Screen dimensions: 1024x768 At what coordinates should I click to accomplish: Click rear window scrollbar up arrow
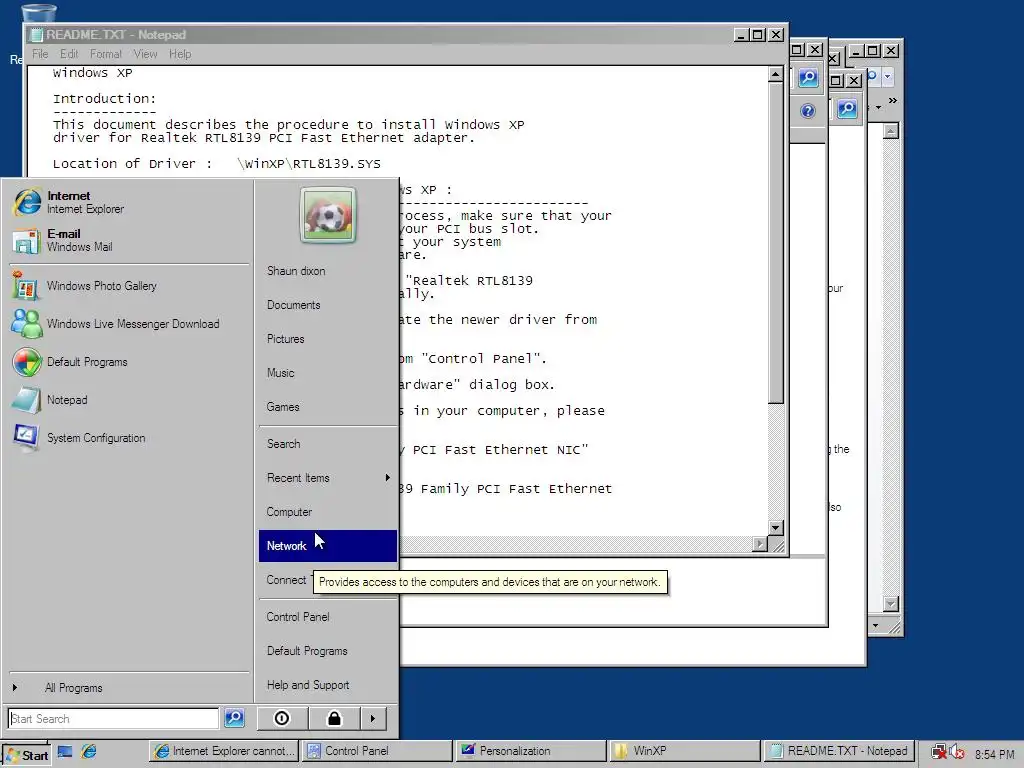(x=891, y=131)
